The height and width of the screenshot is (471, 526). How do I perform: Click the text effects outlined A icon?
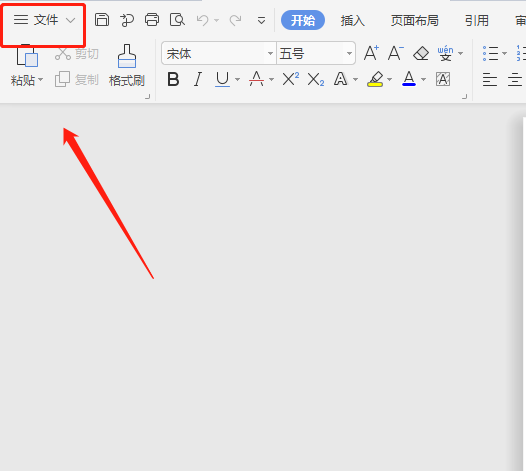[340, 80]
